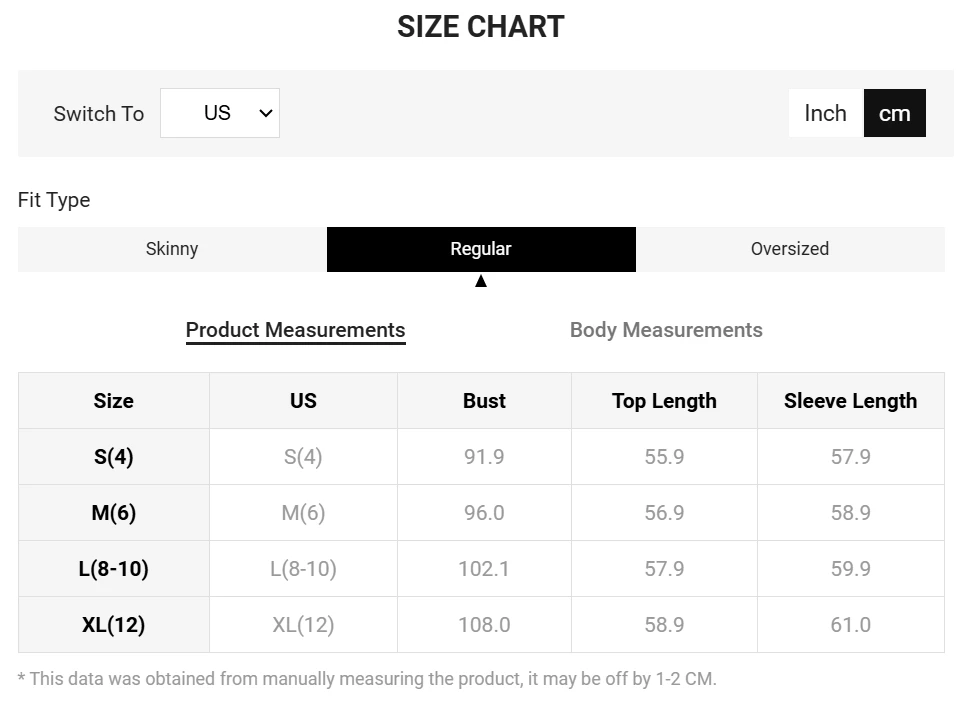Viewport: 961px width, 714px height.
Task: Switch units to cm
Action: pos(894,113)
